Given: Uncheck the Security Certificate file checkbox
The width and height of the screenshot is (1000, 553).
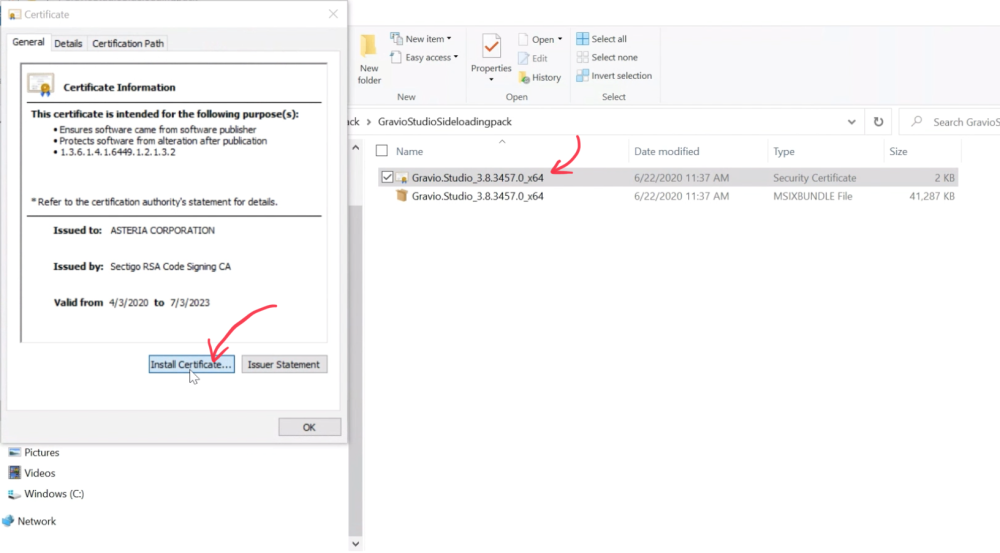Looking at the screenshot, I should [387, 177].
